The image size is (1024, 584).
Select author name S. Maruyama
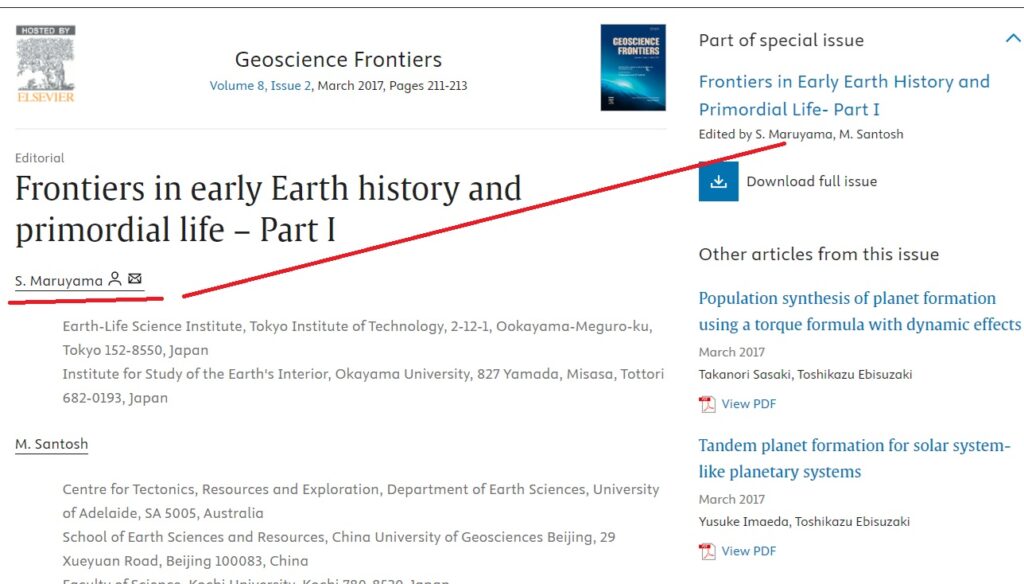point(59,281)
